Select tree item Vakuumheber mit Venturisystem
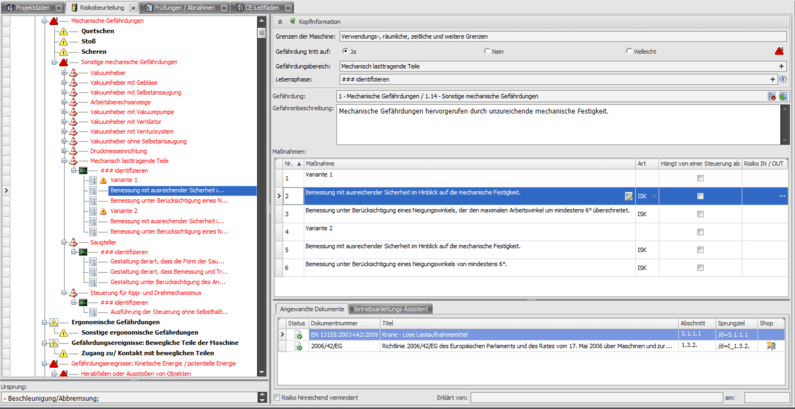Image resolution: width=795 pixels, height=409 pixels. [133, 131]
